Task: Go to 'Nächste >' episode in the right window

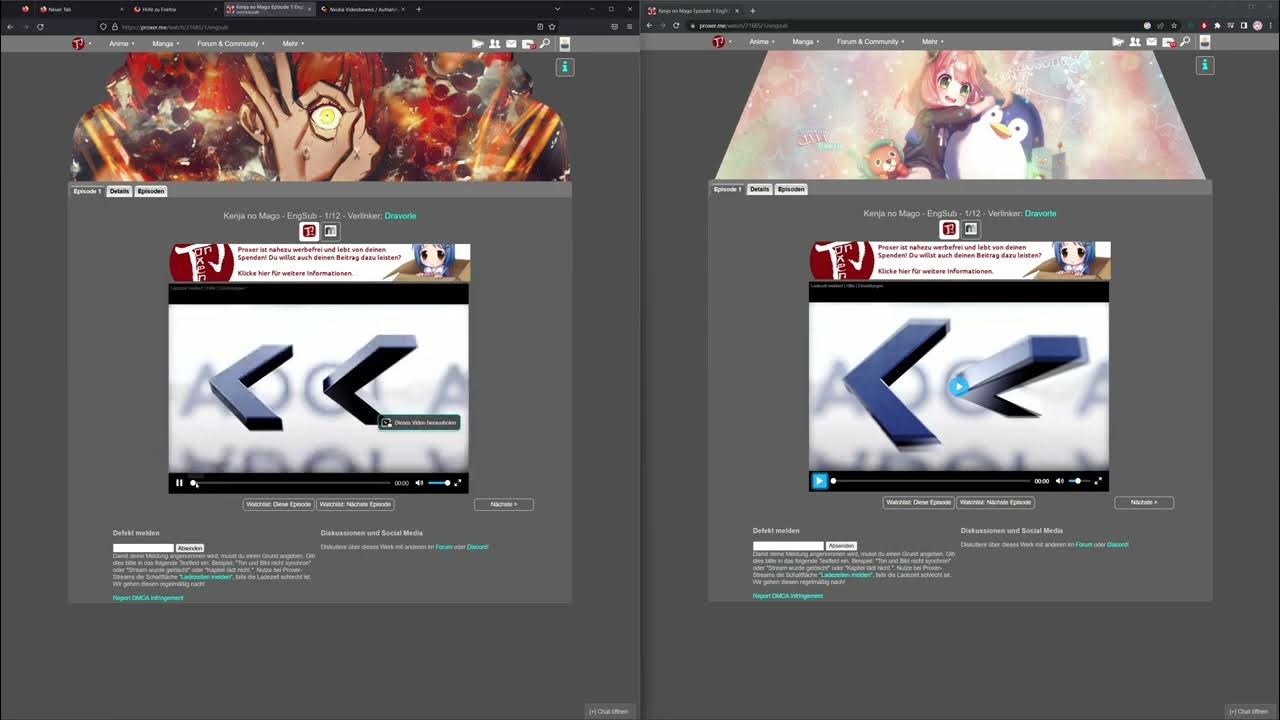Action: coord(1144,502)
